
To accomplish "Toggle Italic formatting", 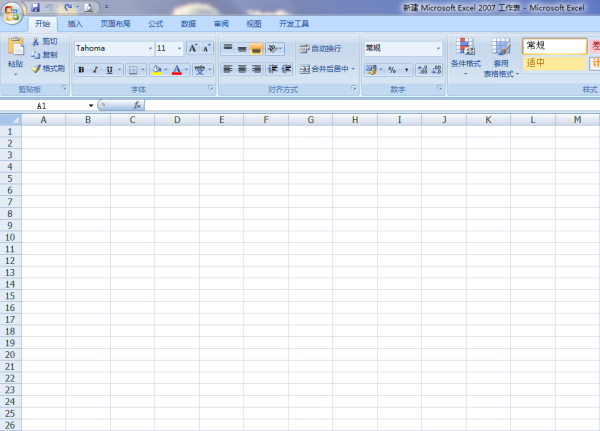I will point(95,70).
